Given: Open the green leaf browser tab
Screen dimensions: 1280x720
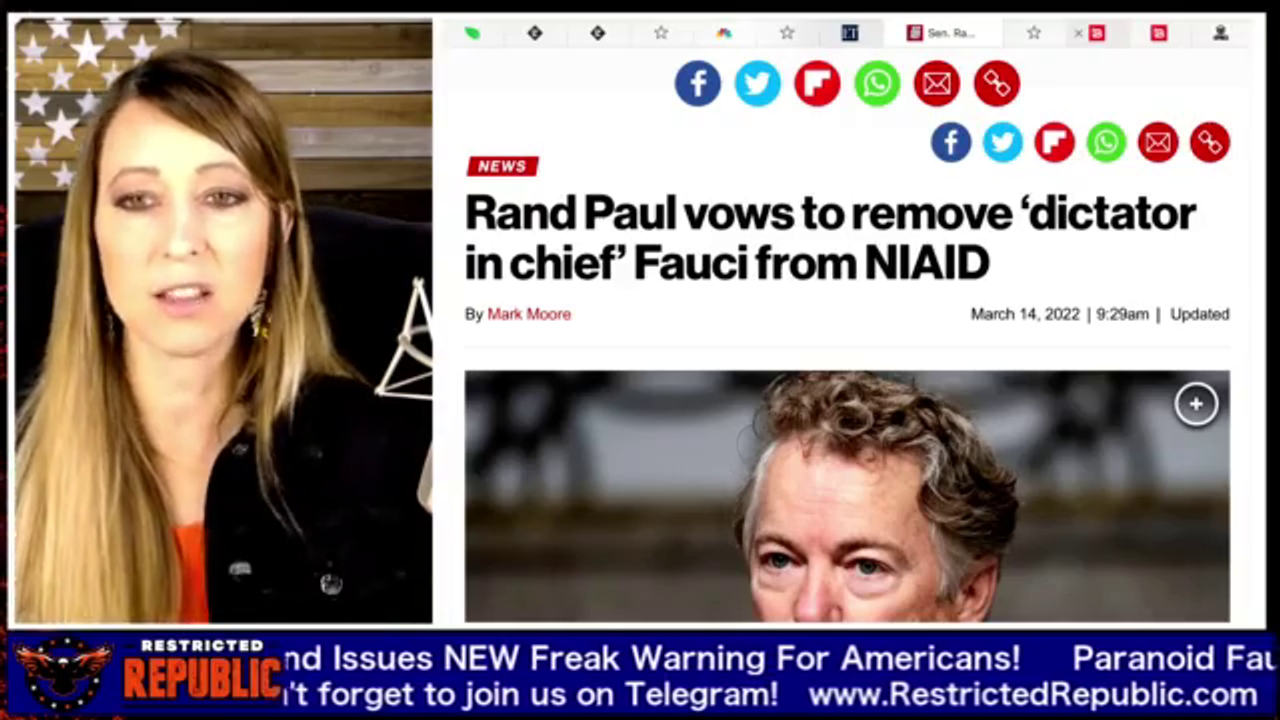Looking at the screenshot, I should pos(472,33).
